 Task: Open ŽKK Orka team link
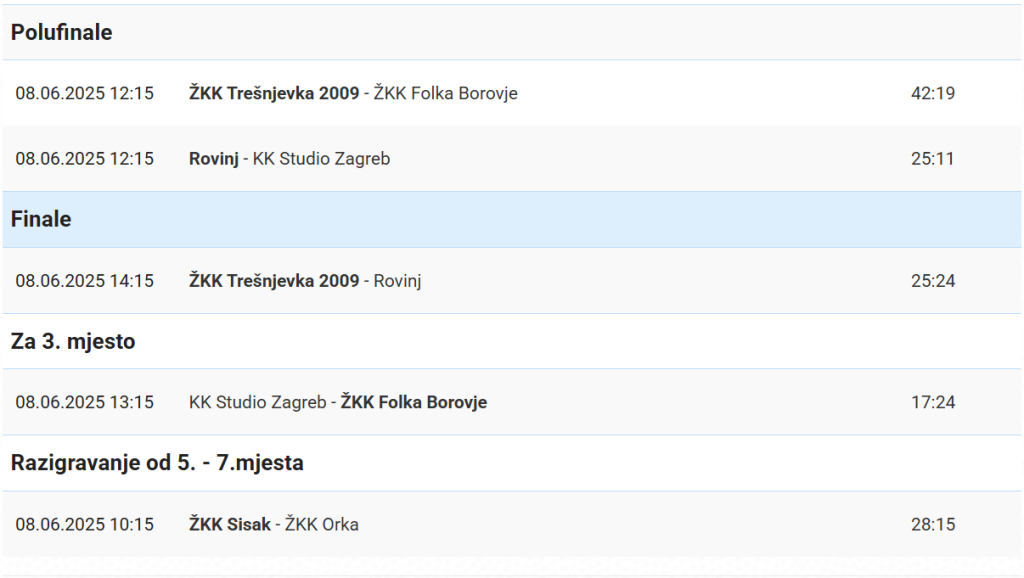(x=322, y=524)
